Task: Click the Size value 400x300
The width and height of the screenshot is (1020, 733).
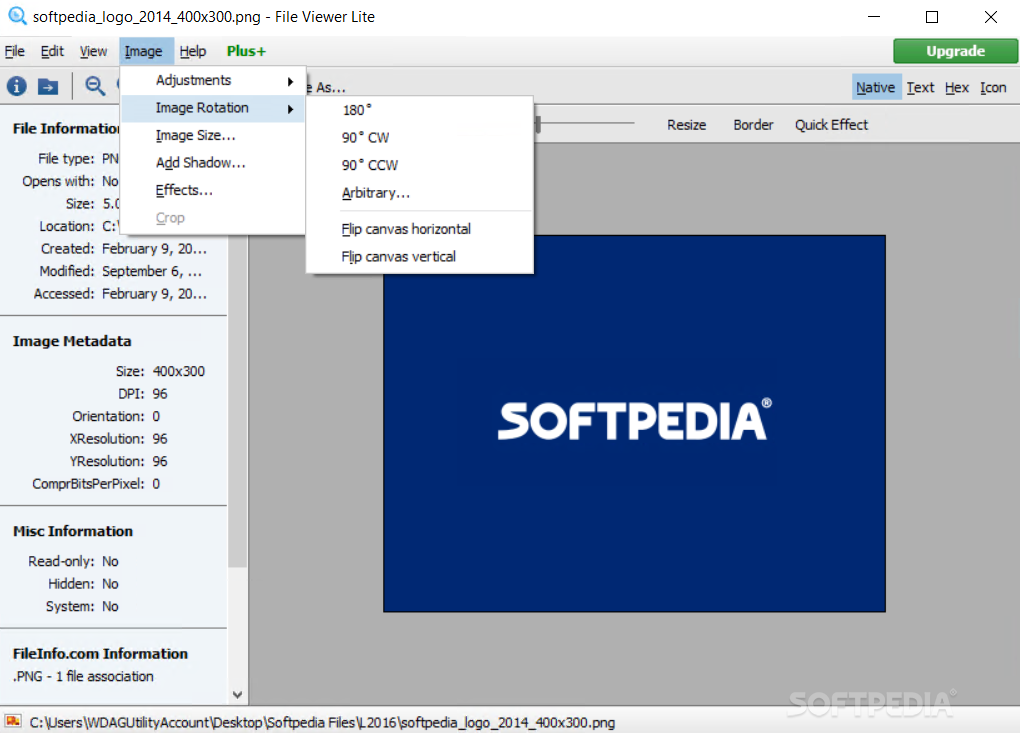Action: (179, 371)
